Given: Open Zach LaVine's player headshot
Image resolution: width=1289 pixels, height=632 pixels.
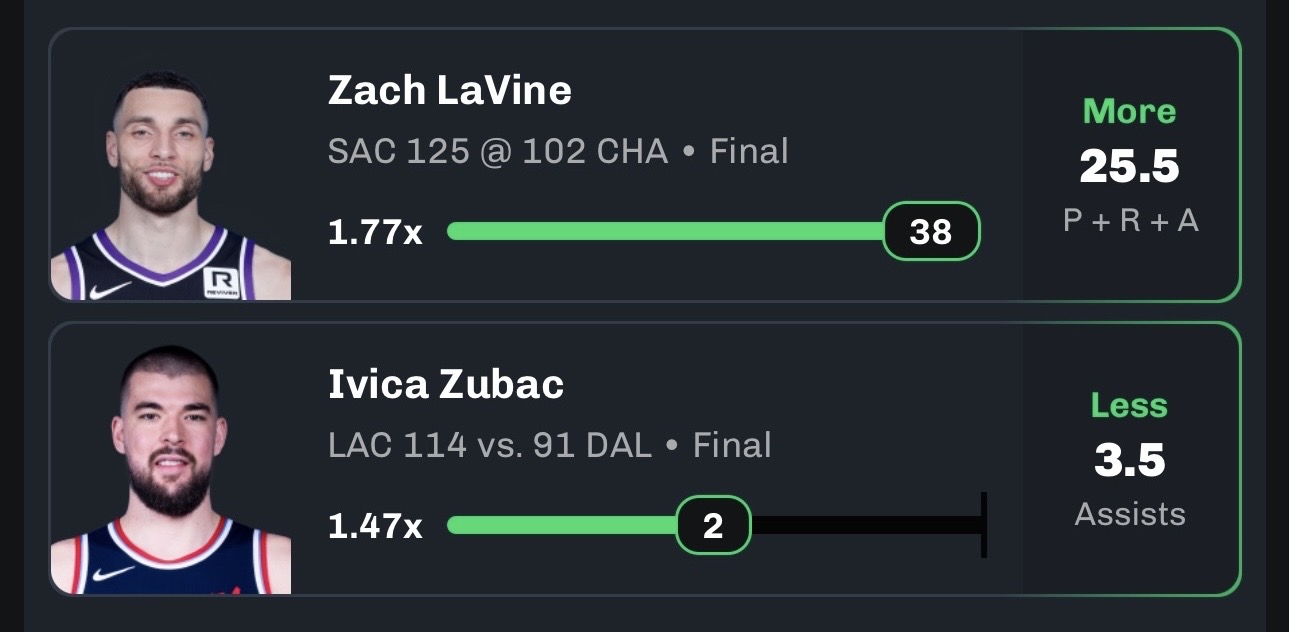Looking at the screenshot, I should tap(171, 186).
